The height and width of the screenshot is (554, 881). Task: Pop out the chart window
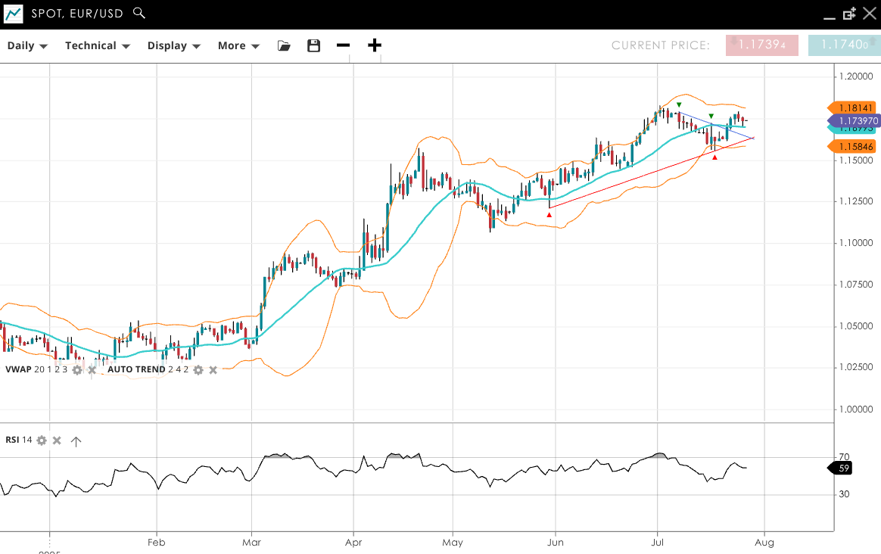pos(849,14)
